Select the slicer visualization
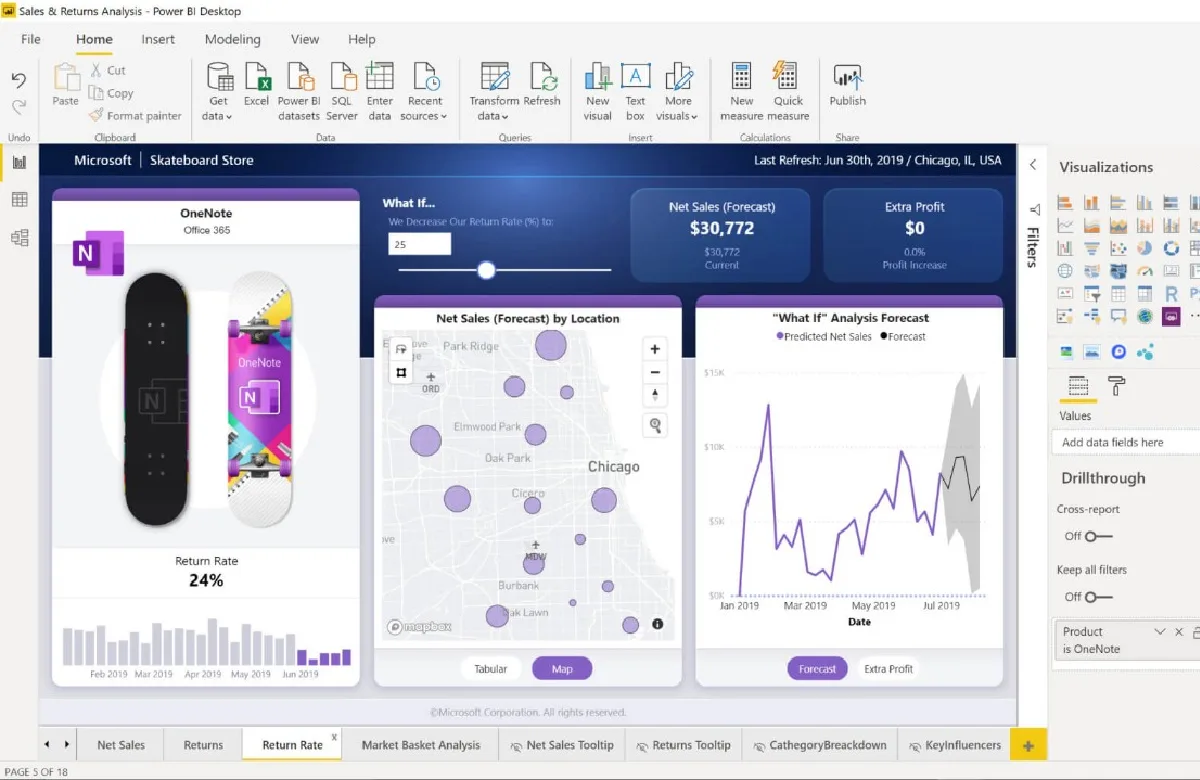Image resolution: width=1200 pixels, height=780 pixels. [1092, 294]
